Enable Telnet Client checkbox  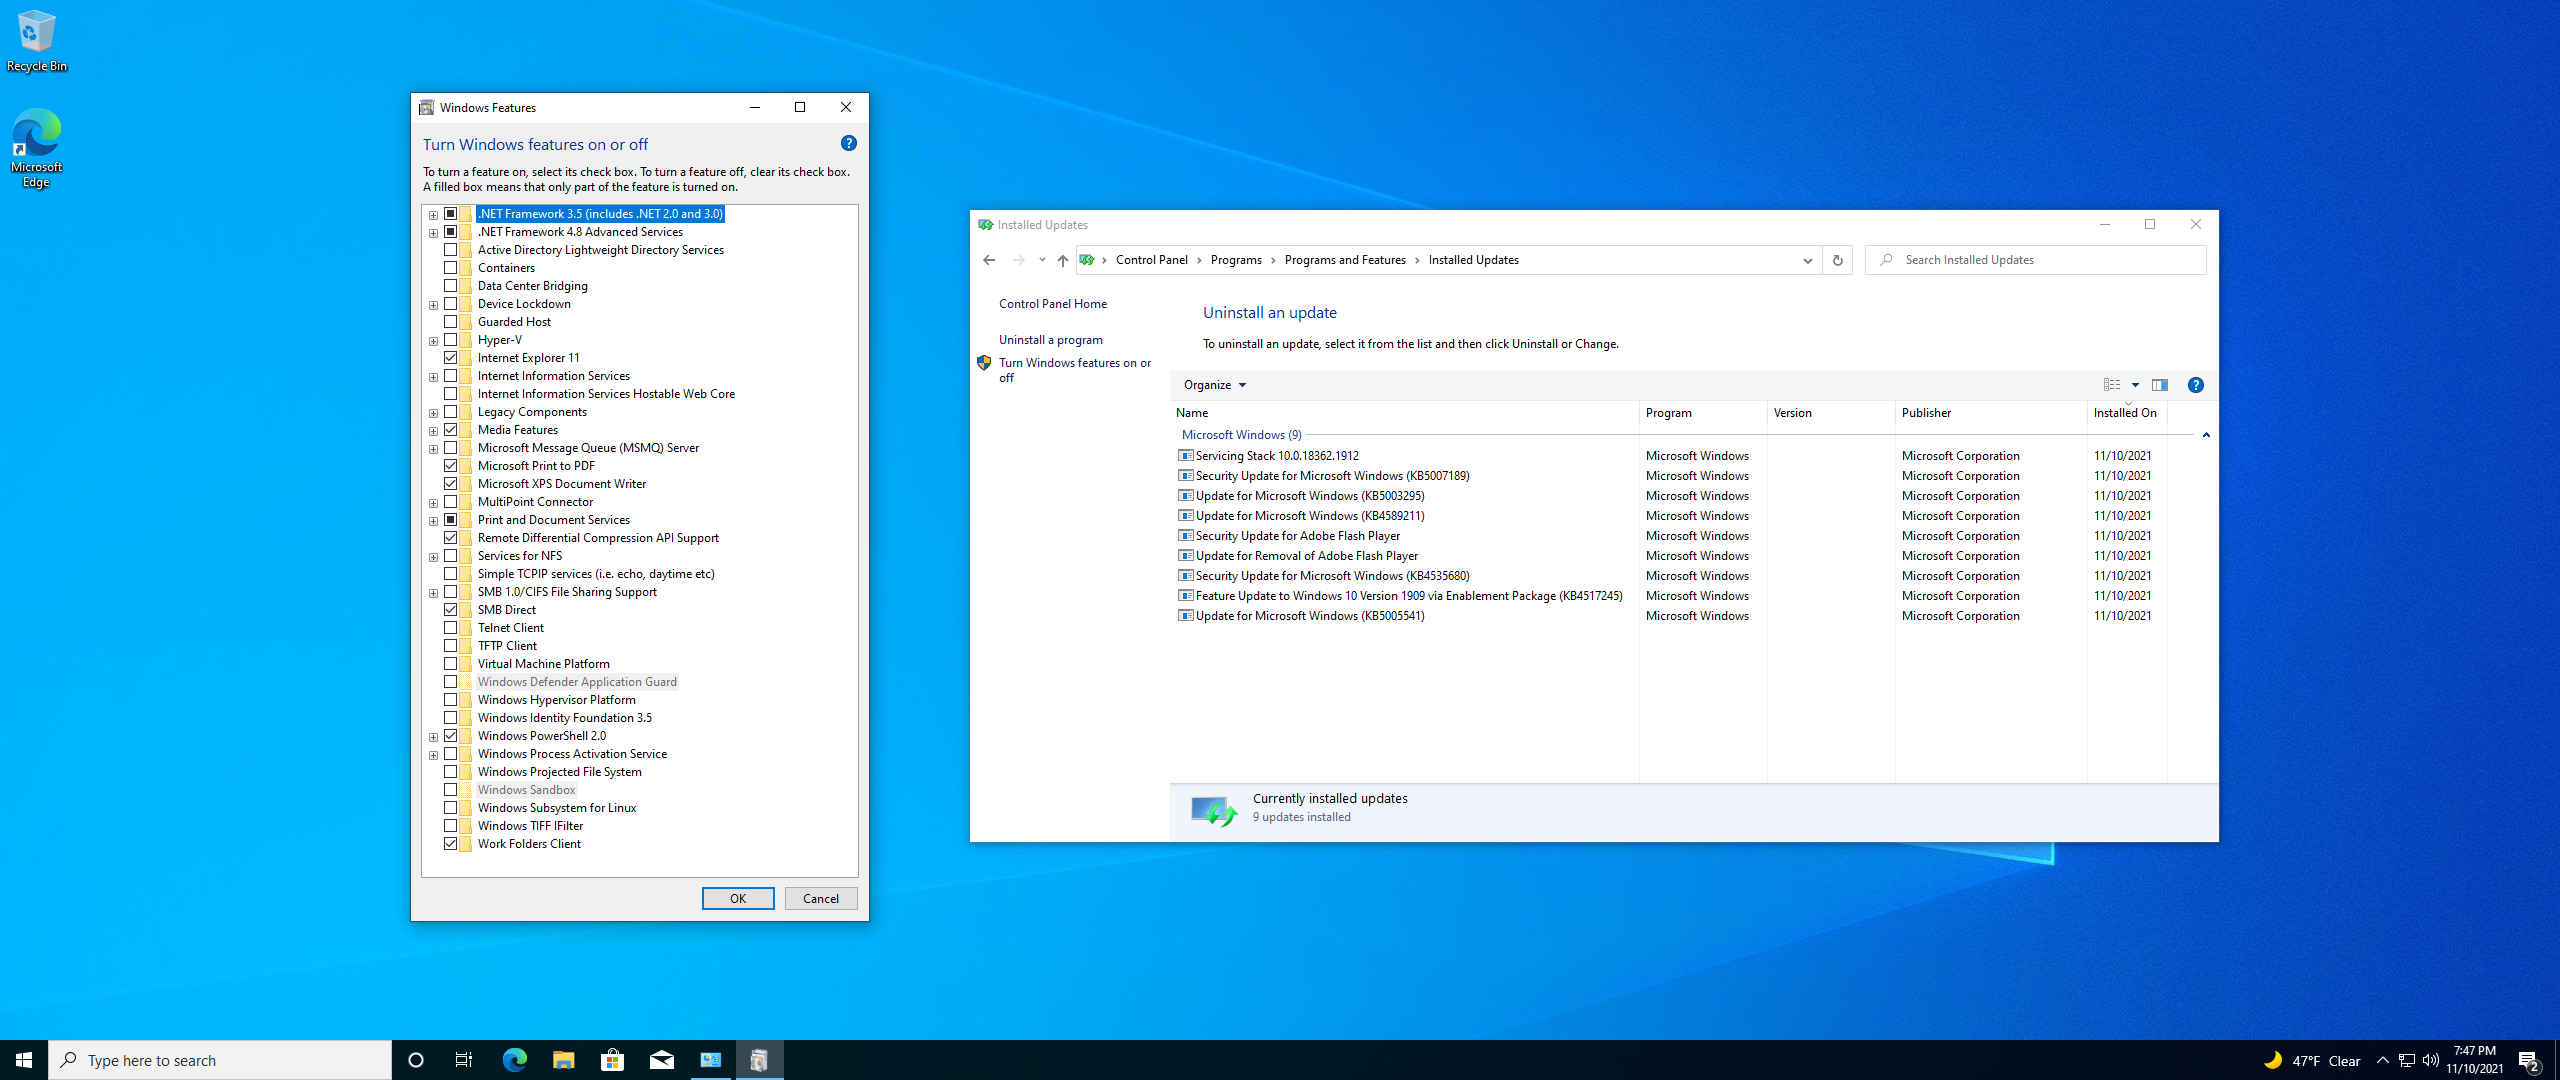coord(451,628)
